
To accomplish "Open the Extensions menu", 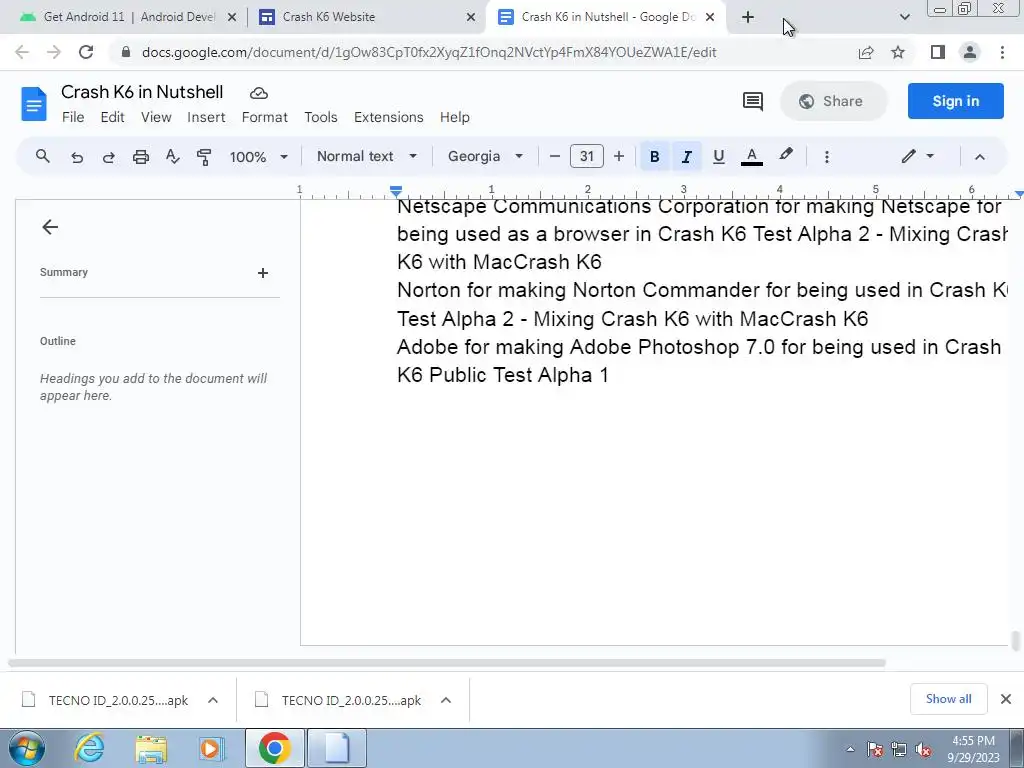I will (x=389, y=117).
